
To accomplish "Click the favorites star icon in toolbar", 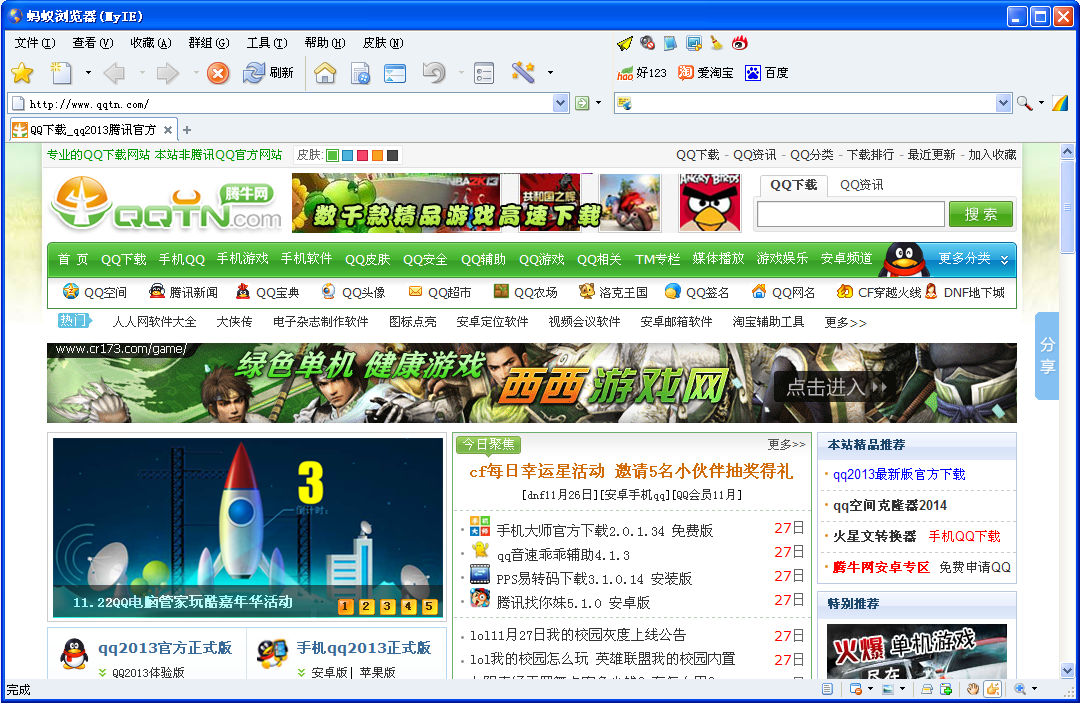I will click(x=22, y=72).
